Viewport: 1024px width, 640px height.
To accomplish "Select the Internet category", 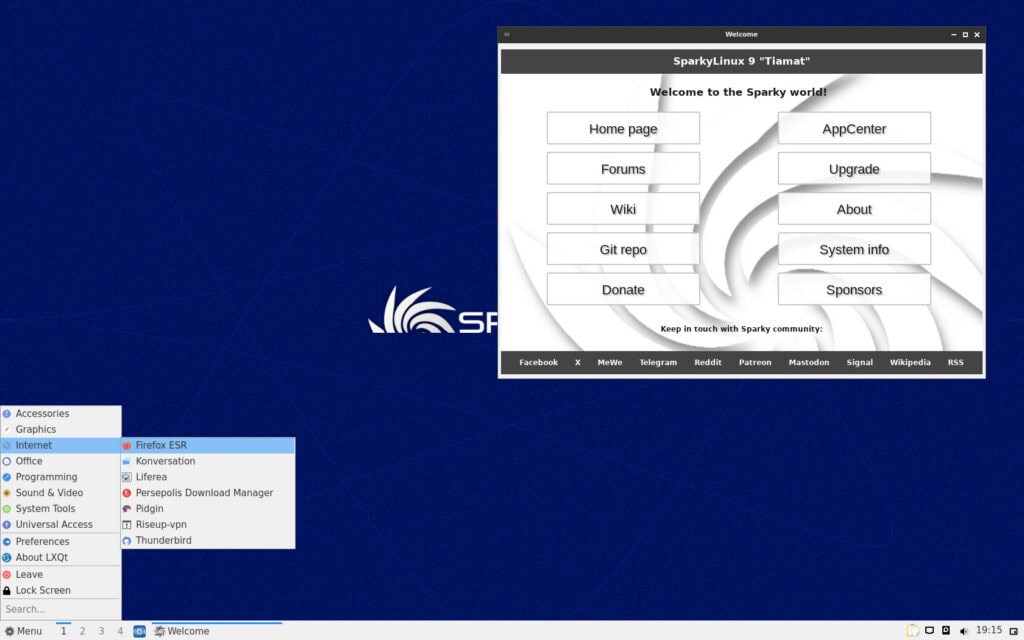I will click(61, 445).
